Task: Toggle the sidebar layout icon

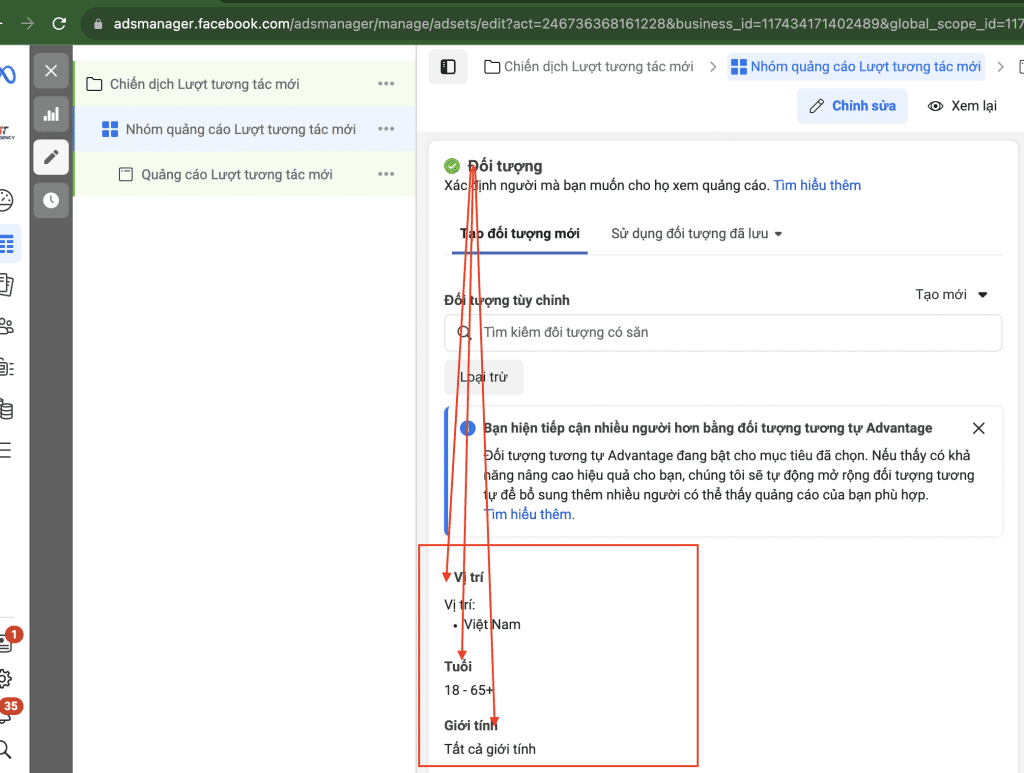Action: coord(448,67)
